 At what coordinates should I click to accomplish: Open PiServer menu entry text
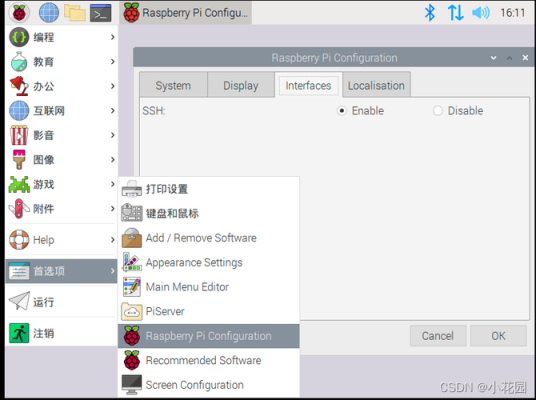[x=165, y=311]
